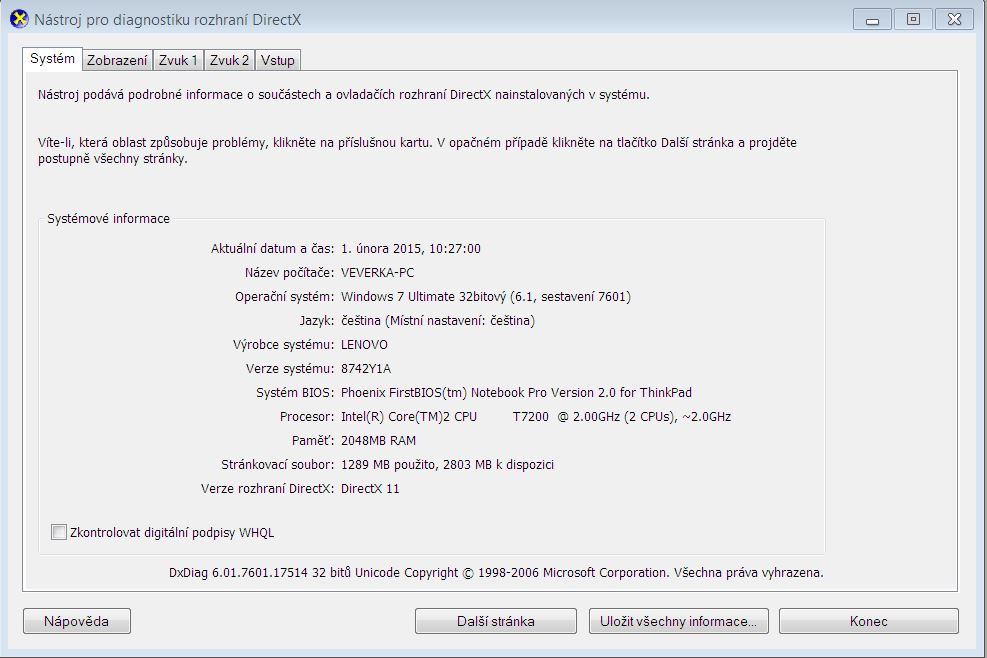Click Uložit všechny informace button
The height and width of the screenshot is (658, 987).
click(679, 621)
